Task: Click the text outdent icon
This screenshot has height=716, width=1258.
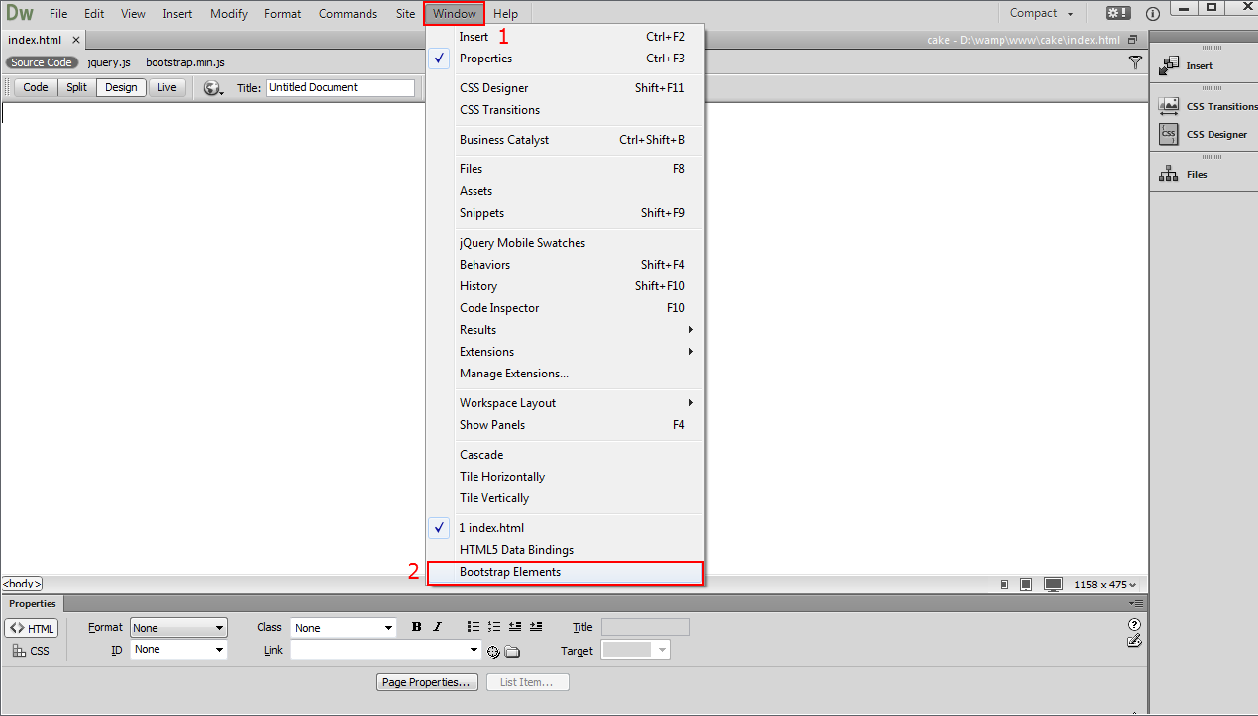Action: point(515,627)
